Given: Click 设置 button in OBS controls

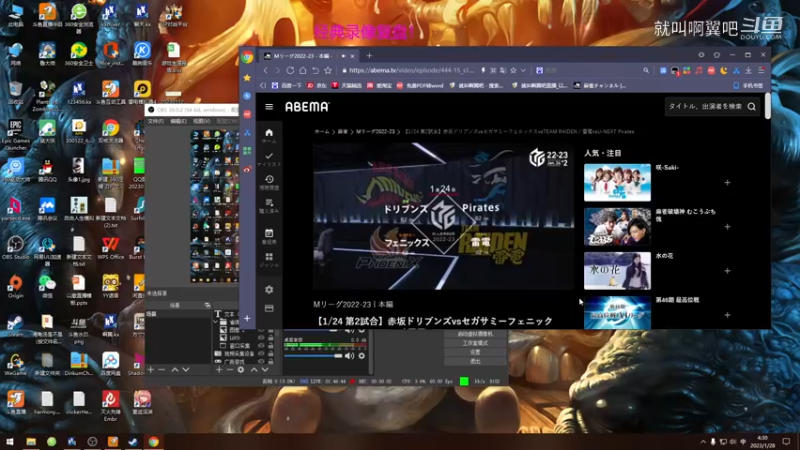Looking at the screenshot, I should coord(475,352).
